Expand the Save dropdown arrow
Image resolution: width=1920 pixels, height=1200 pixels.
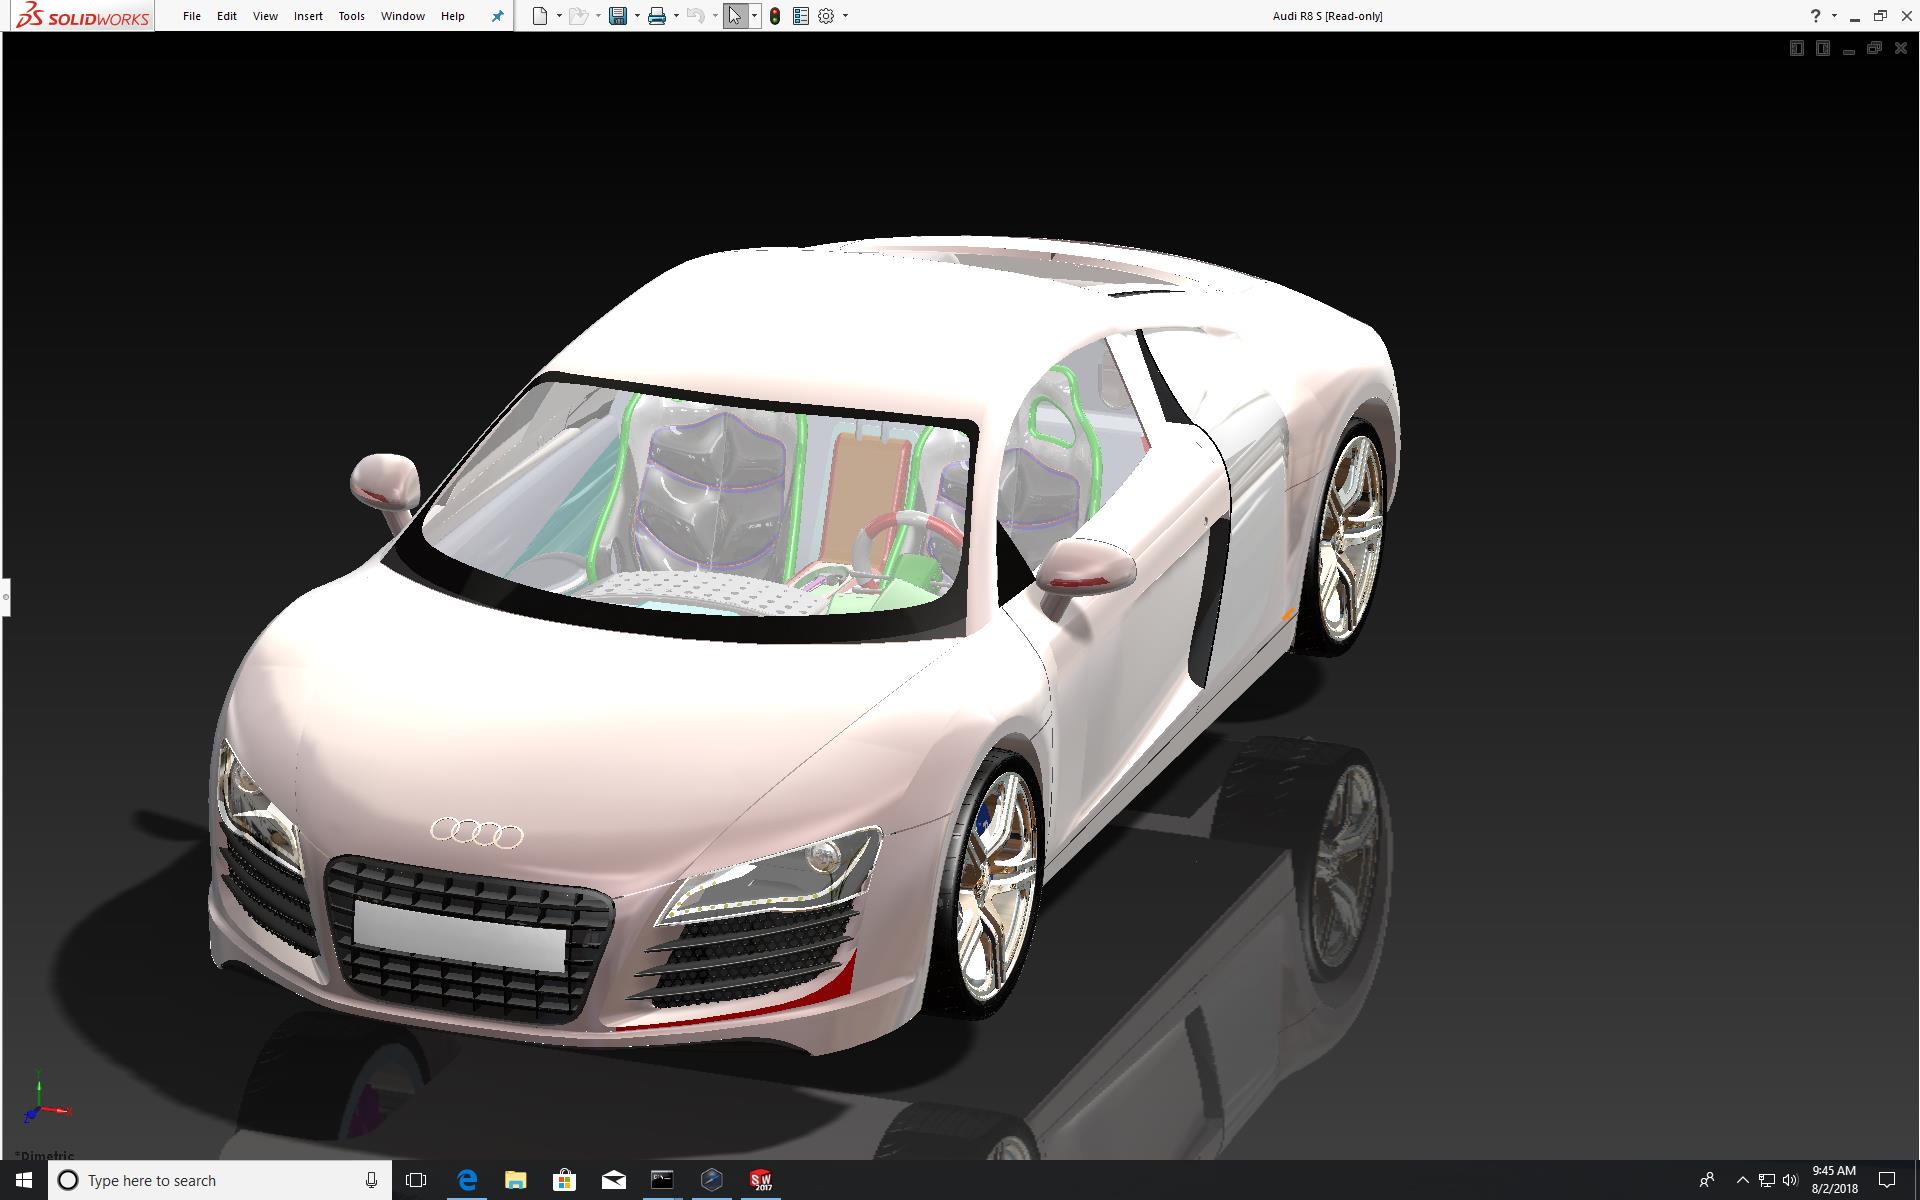(x=637, y=16)
